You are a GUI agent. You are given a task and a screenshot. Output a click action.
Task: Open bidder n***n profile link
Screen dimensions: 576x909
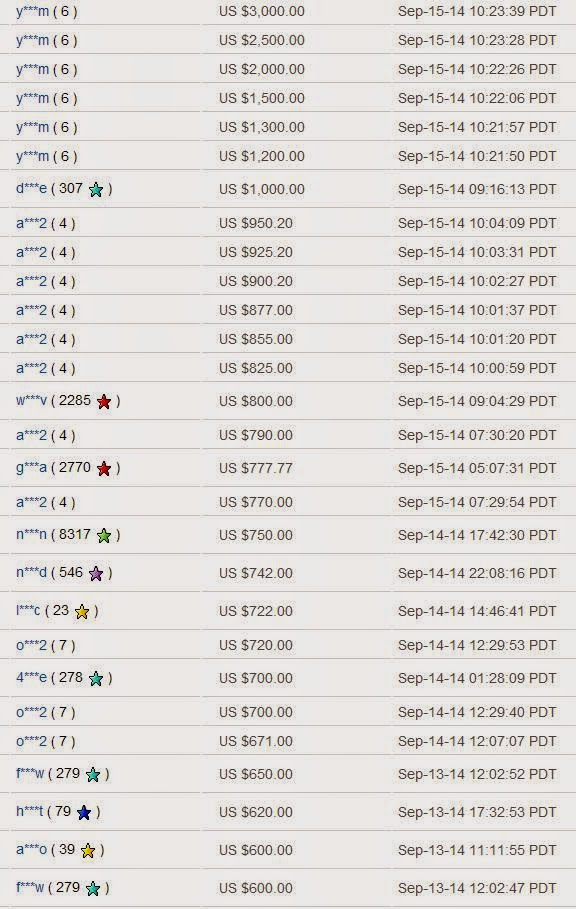(x=31, y=535)
